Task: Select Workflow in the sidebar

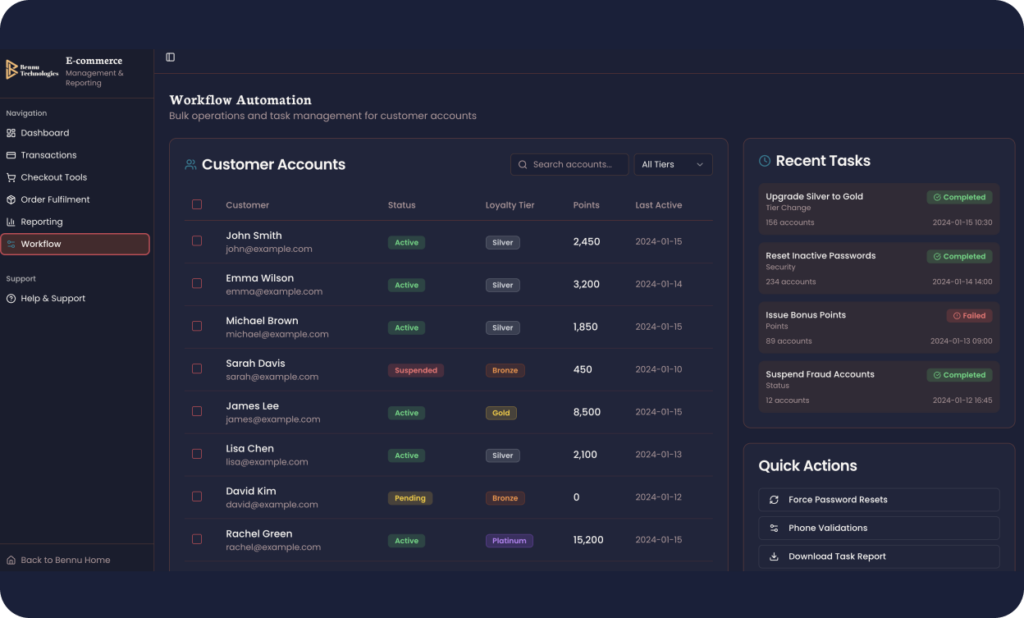Action: pos(75,244)
